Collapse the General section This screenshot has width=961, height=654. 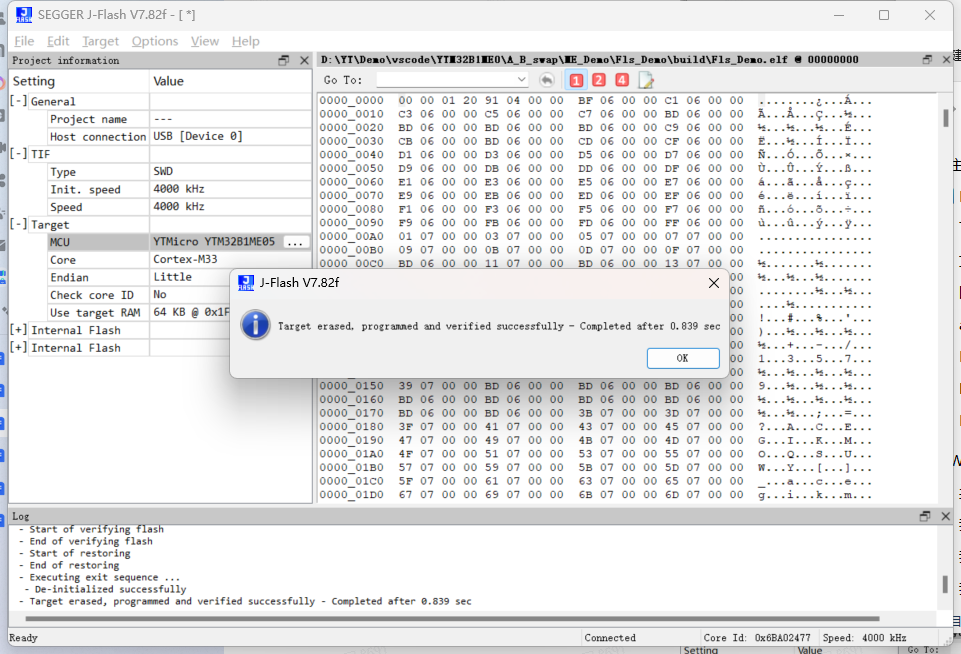pyautogui.click(x=18, y=101)
